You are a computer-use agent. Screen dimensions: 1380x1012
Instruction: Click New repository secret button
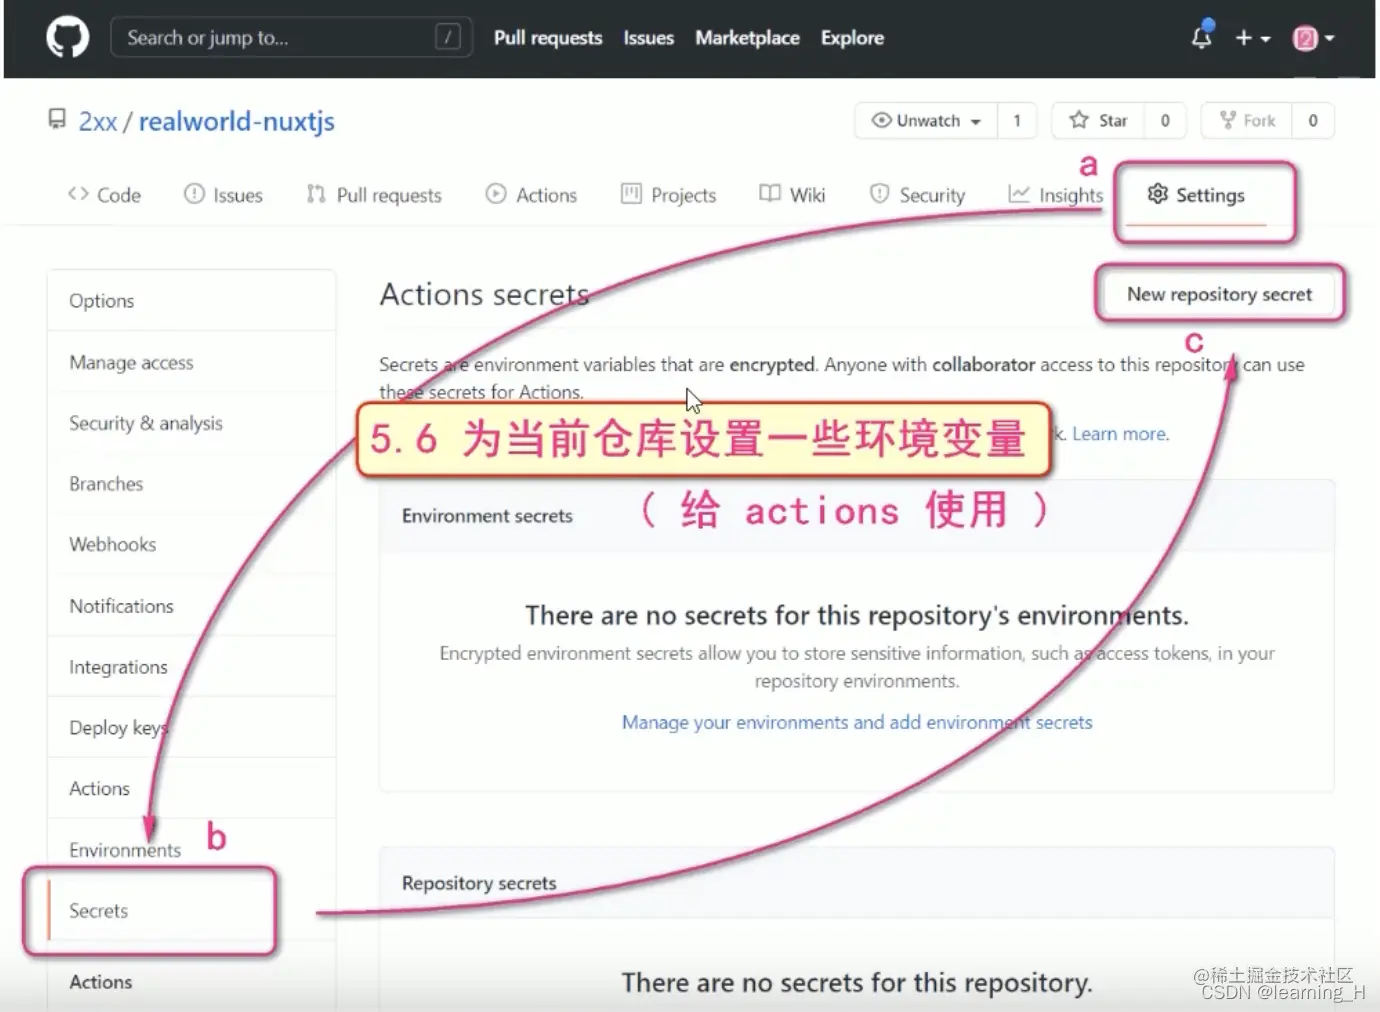1219,294
